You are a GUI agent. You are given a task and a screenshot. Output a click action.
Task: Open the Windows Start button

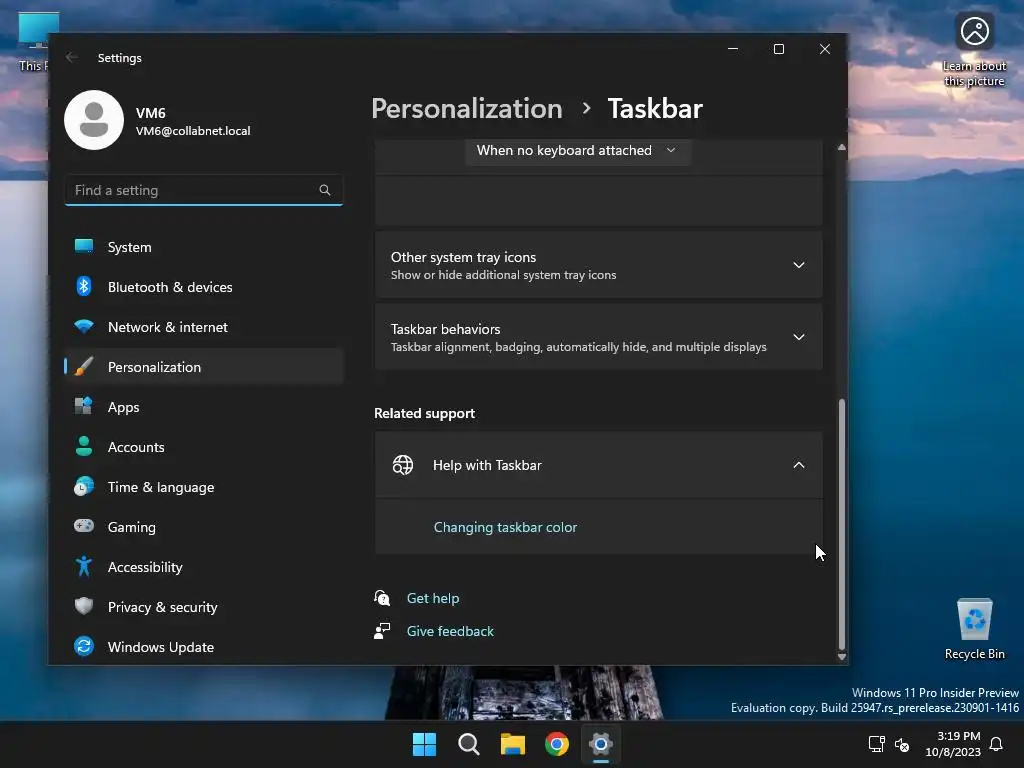coord(424,744)
